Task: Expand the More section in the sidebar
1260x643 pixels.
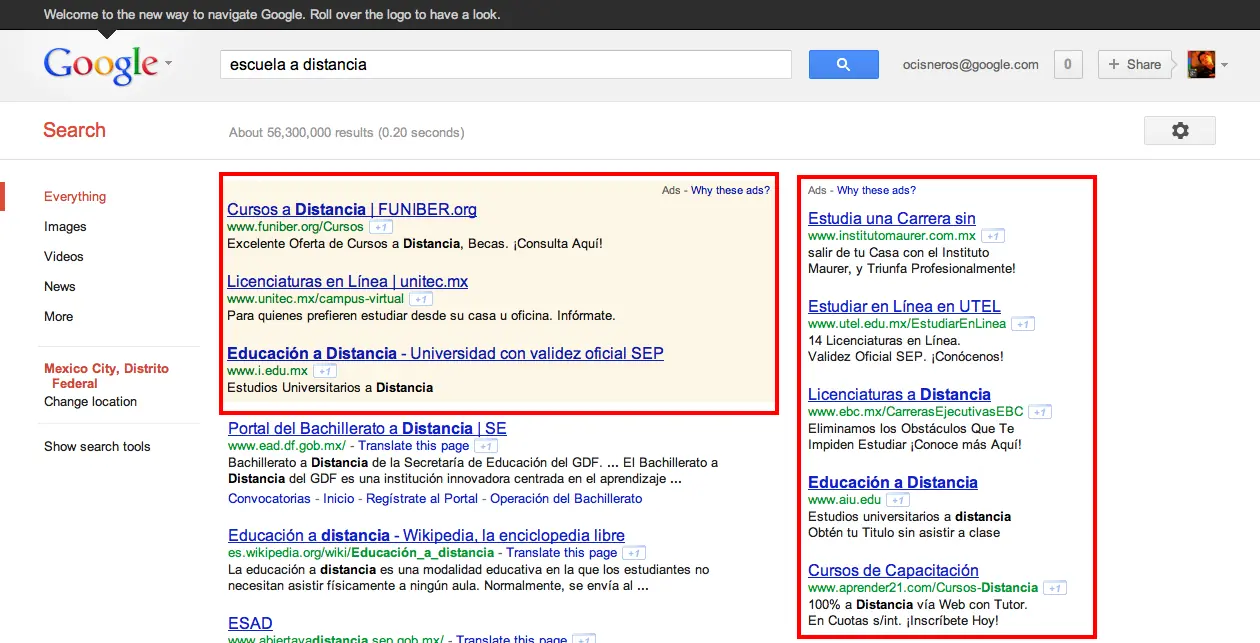Action: pyautogui.click(x=58, y=316)
